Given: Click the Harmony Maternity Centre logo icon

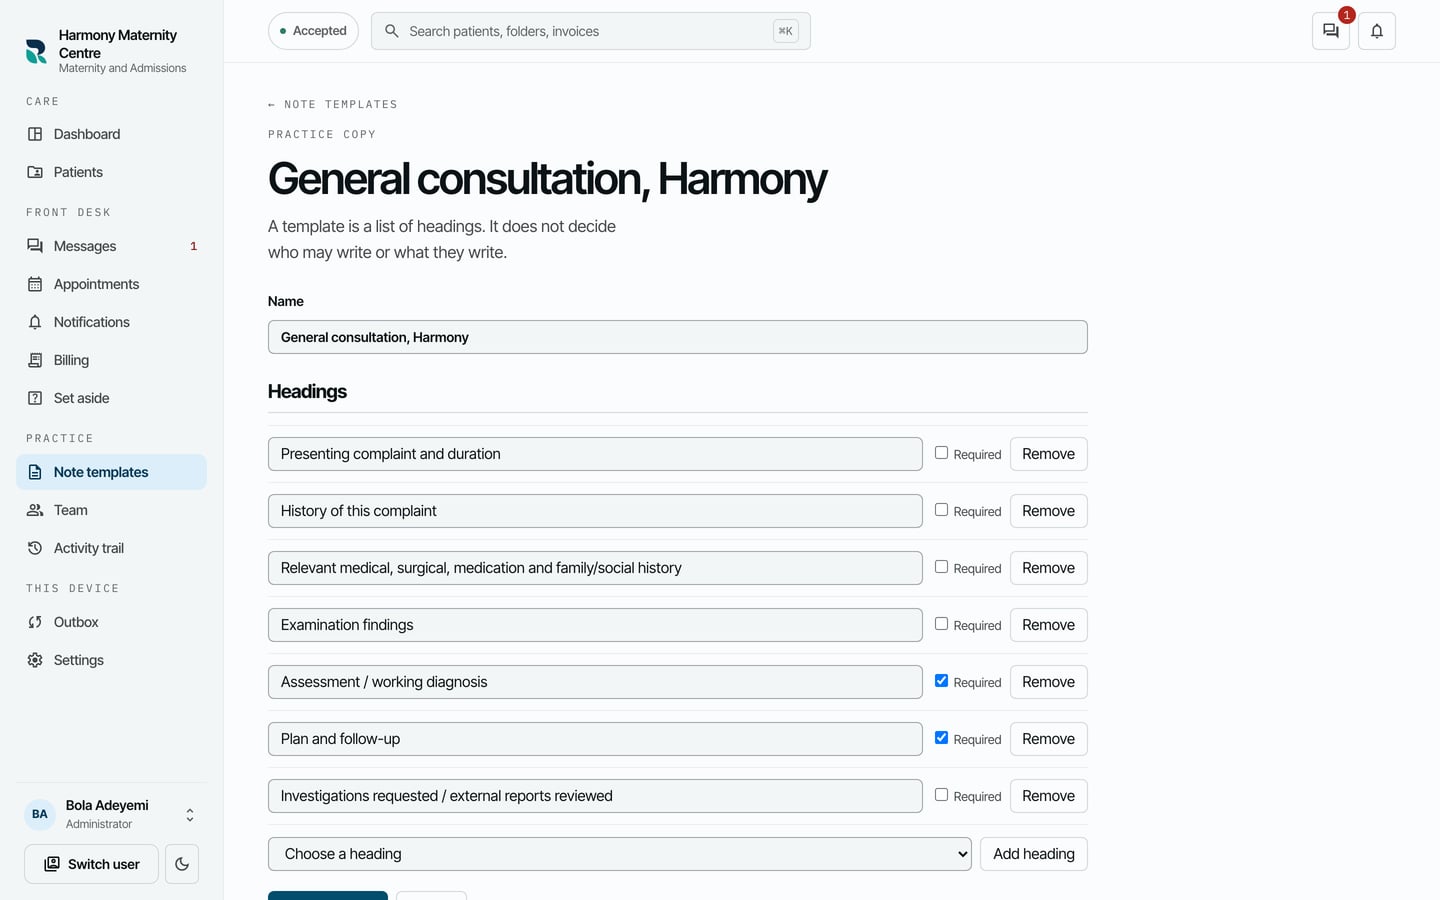Looking at the screenshot, I should point(36,51).
